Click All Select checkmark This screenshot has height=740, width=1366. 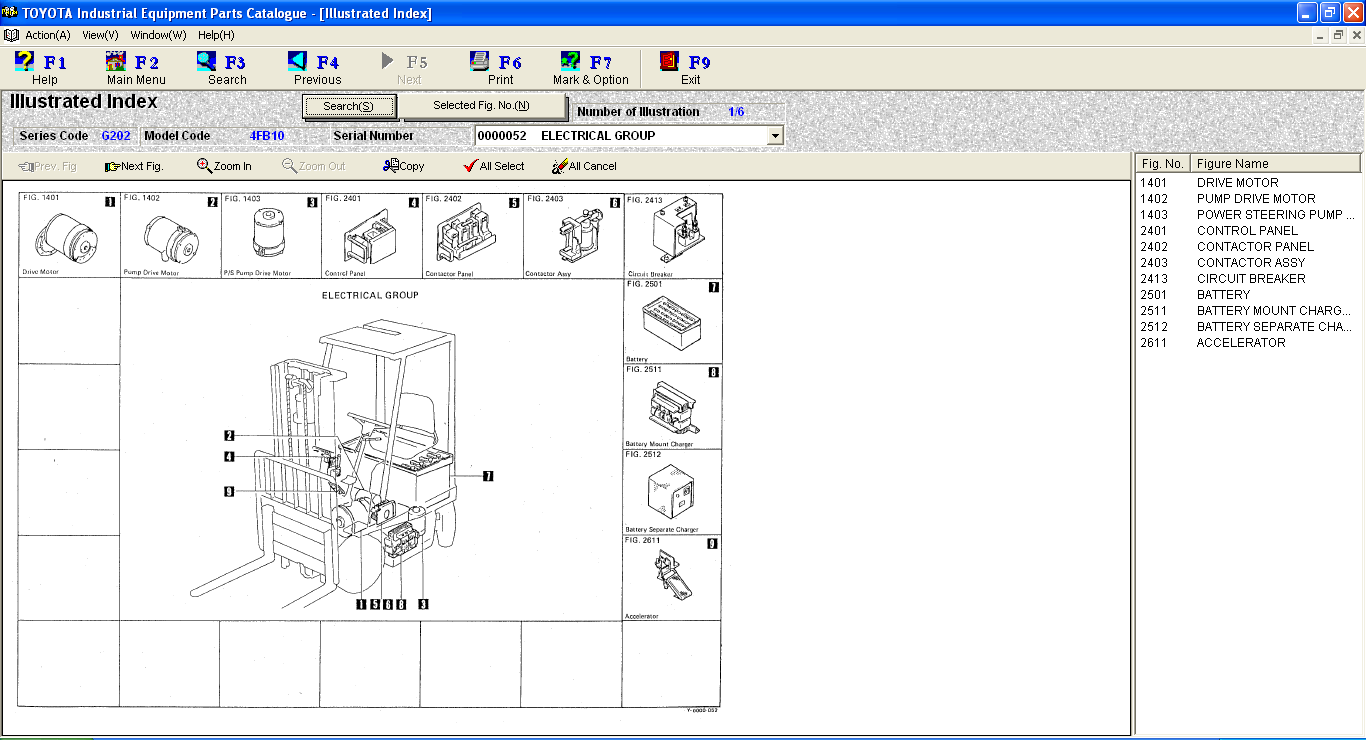[493, 166]
